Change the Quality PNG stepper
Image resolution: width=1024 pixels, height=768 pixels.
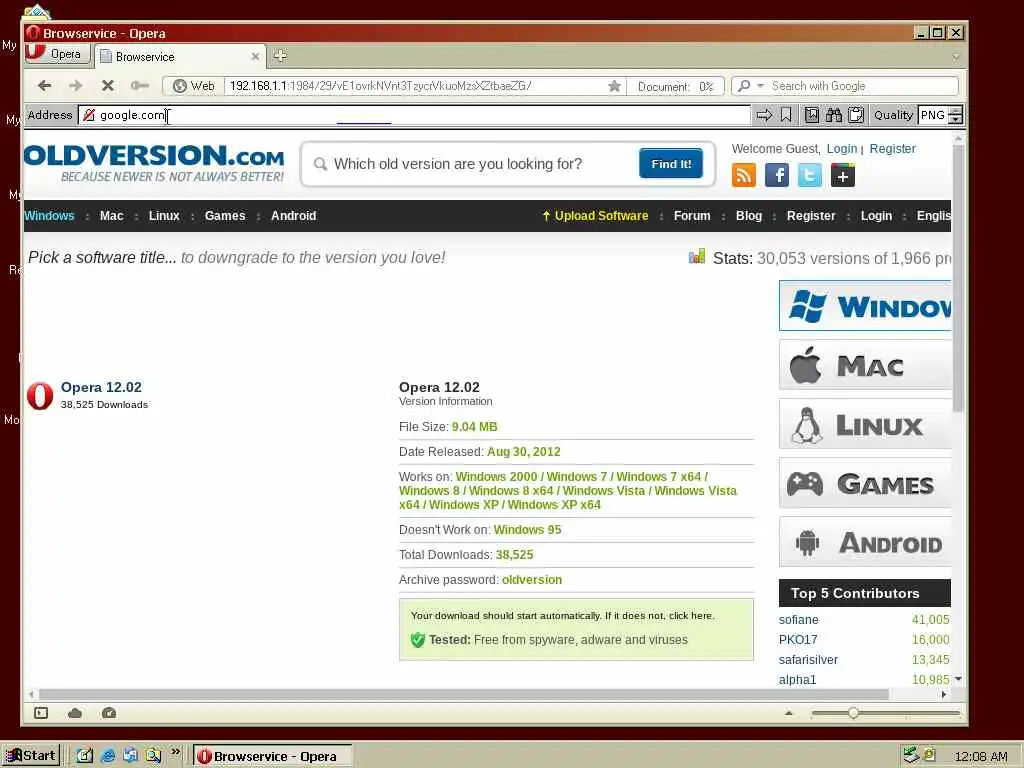[x=955, y=116]
